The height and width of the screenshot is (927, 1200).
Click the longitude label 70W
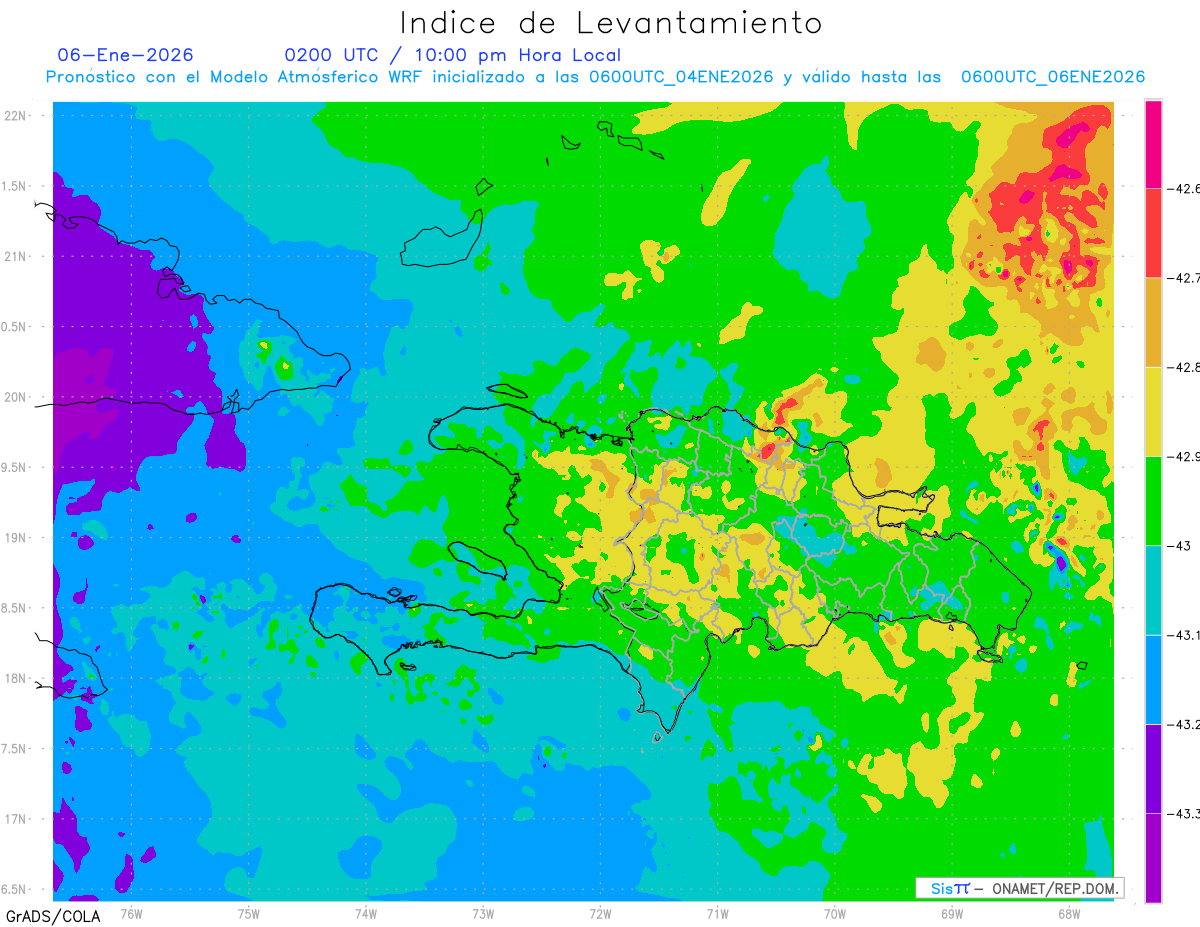pos(835,913)
